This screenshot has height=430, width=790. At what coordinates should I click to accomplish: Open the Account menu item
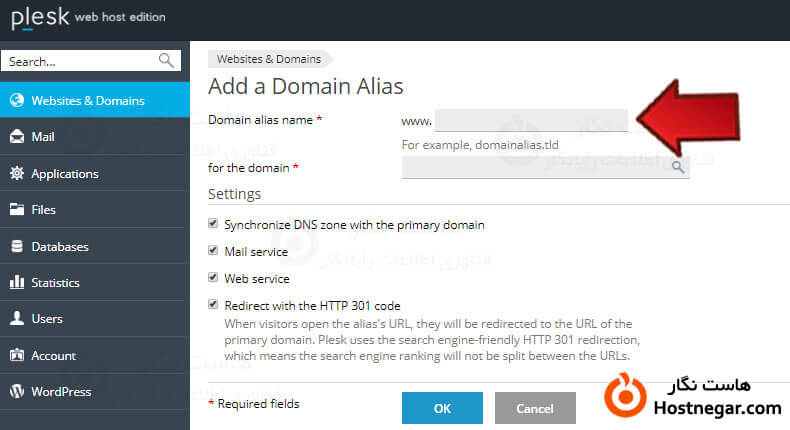coord(52,356)
